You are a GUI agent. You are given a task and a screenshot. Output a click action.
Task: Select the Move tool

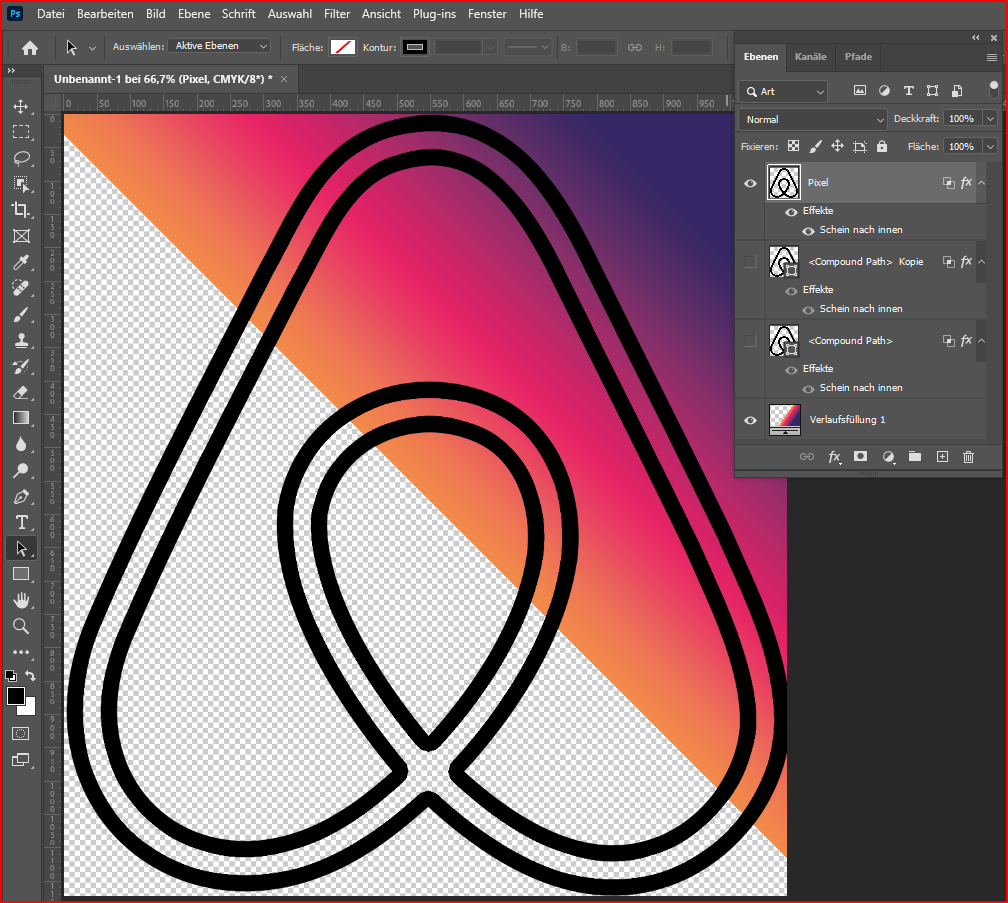pos(21,107)
